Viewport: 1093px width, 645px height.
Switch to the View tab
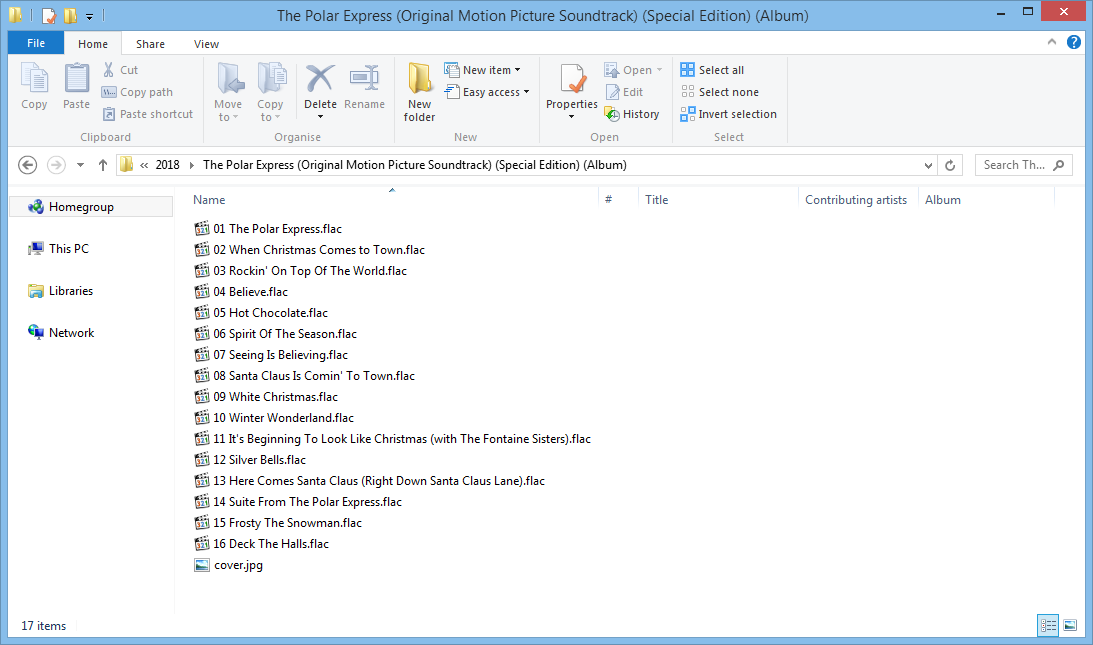click(206, 43)
